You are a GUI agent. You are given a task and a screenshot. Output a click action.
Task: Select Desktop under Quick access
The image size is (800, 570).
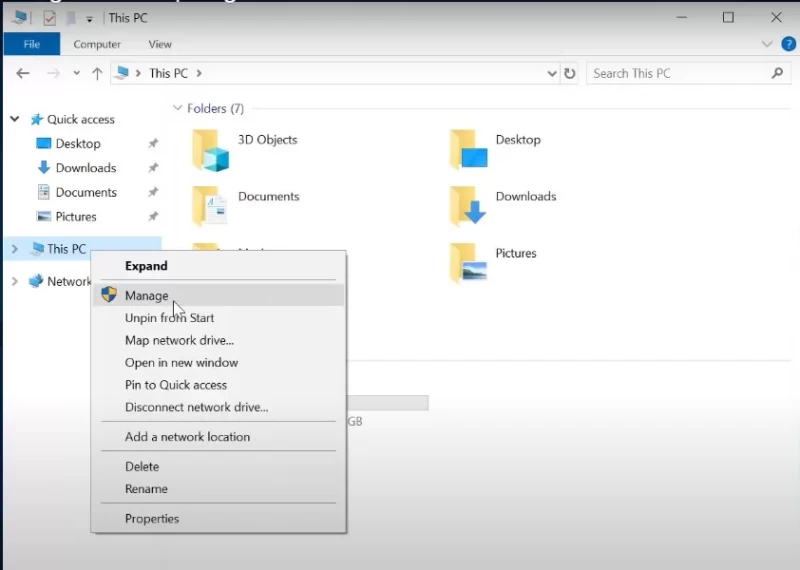(78, 143)
